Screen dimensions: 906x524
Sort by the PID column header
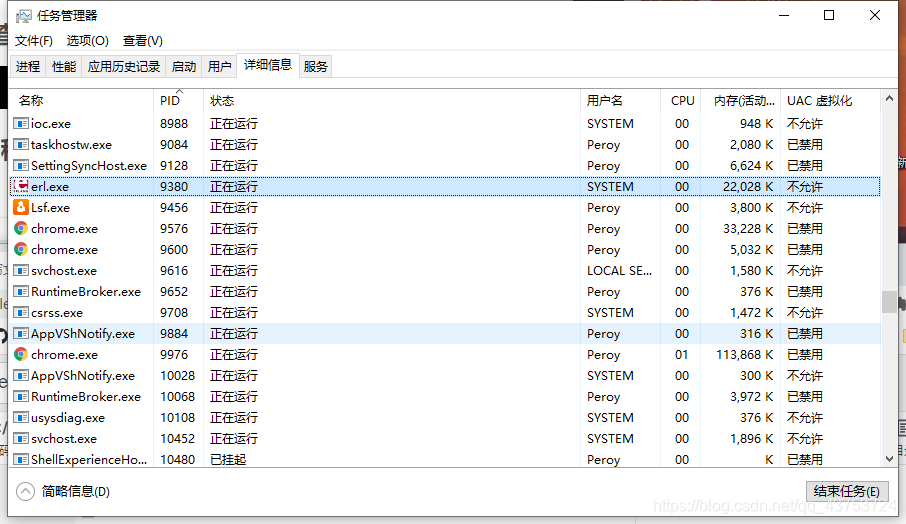(178, 101)
